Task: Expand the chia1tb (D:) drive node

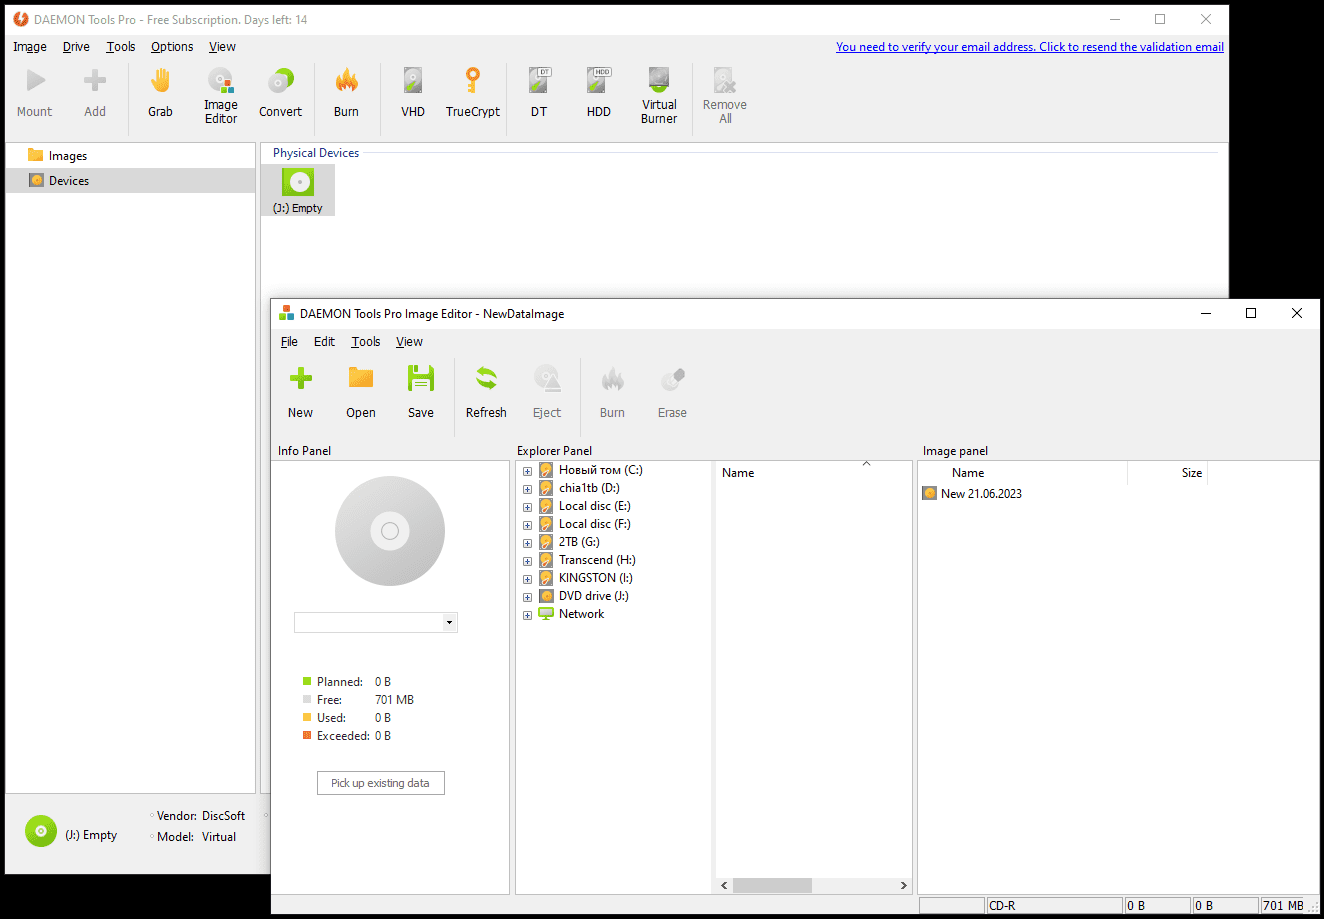Action: tap(527, 489)
